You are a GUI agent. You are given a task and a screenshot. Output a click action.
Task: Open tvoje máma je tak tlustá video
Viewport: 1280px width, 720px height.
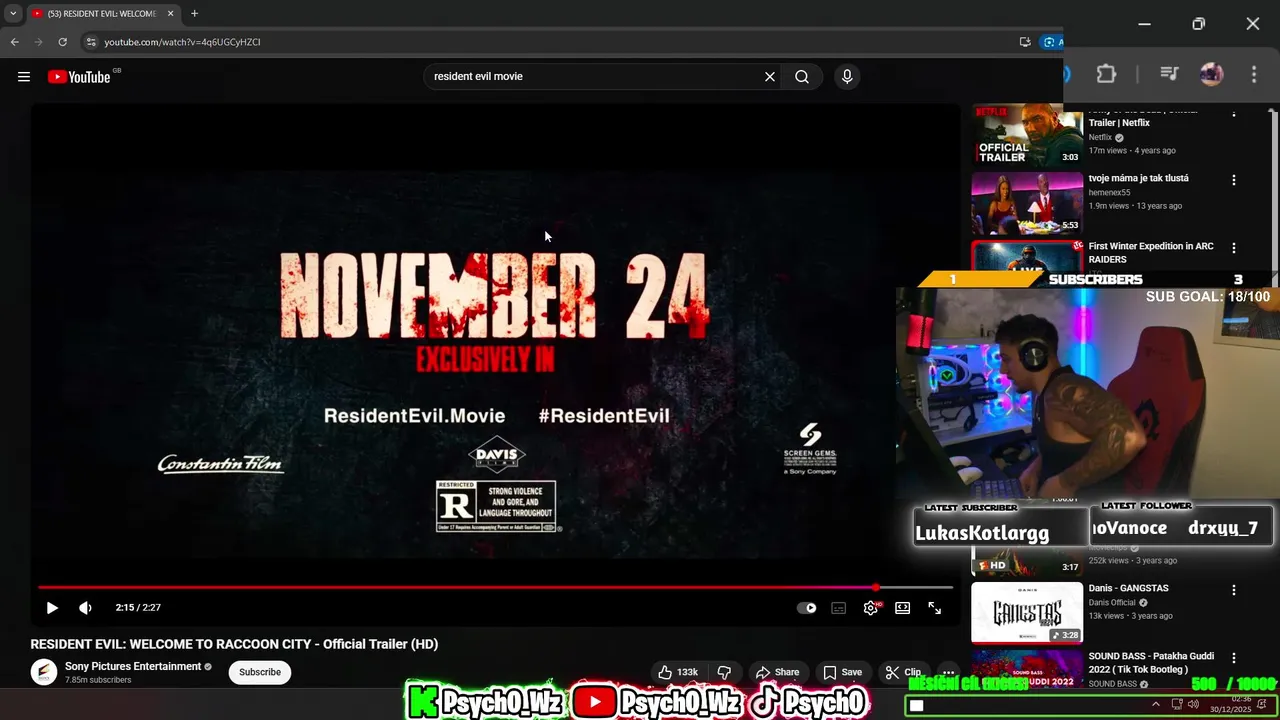(1138, 178)
